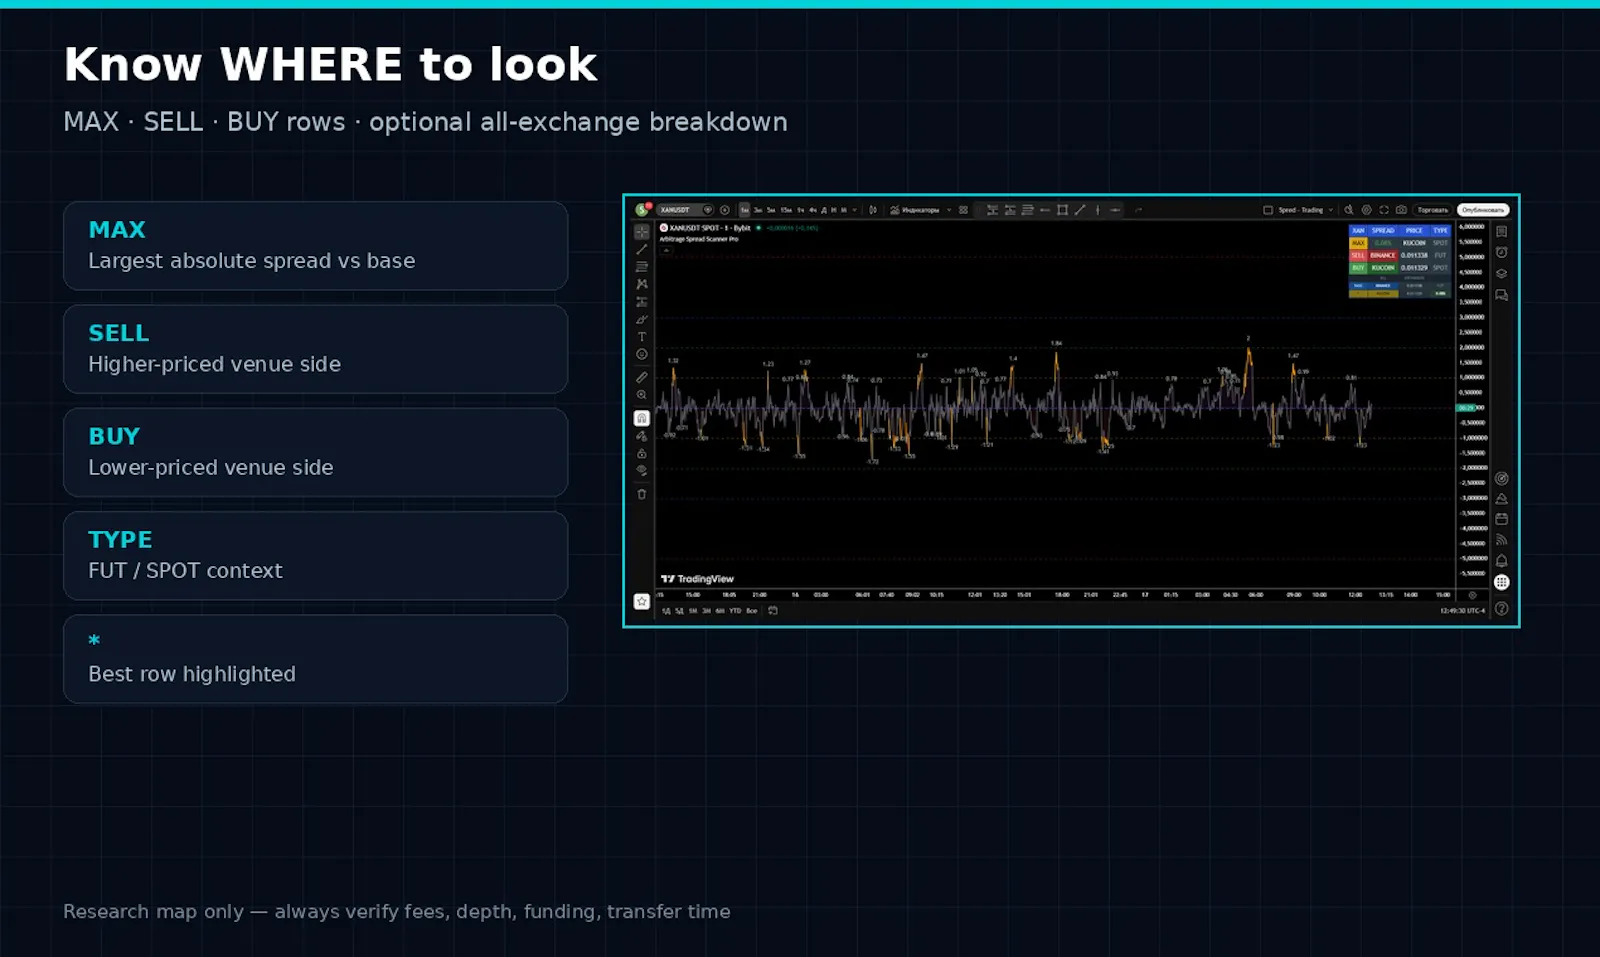Open the watchlist panel icon
1600x957 pixels.
1501,231
